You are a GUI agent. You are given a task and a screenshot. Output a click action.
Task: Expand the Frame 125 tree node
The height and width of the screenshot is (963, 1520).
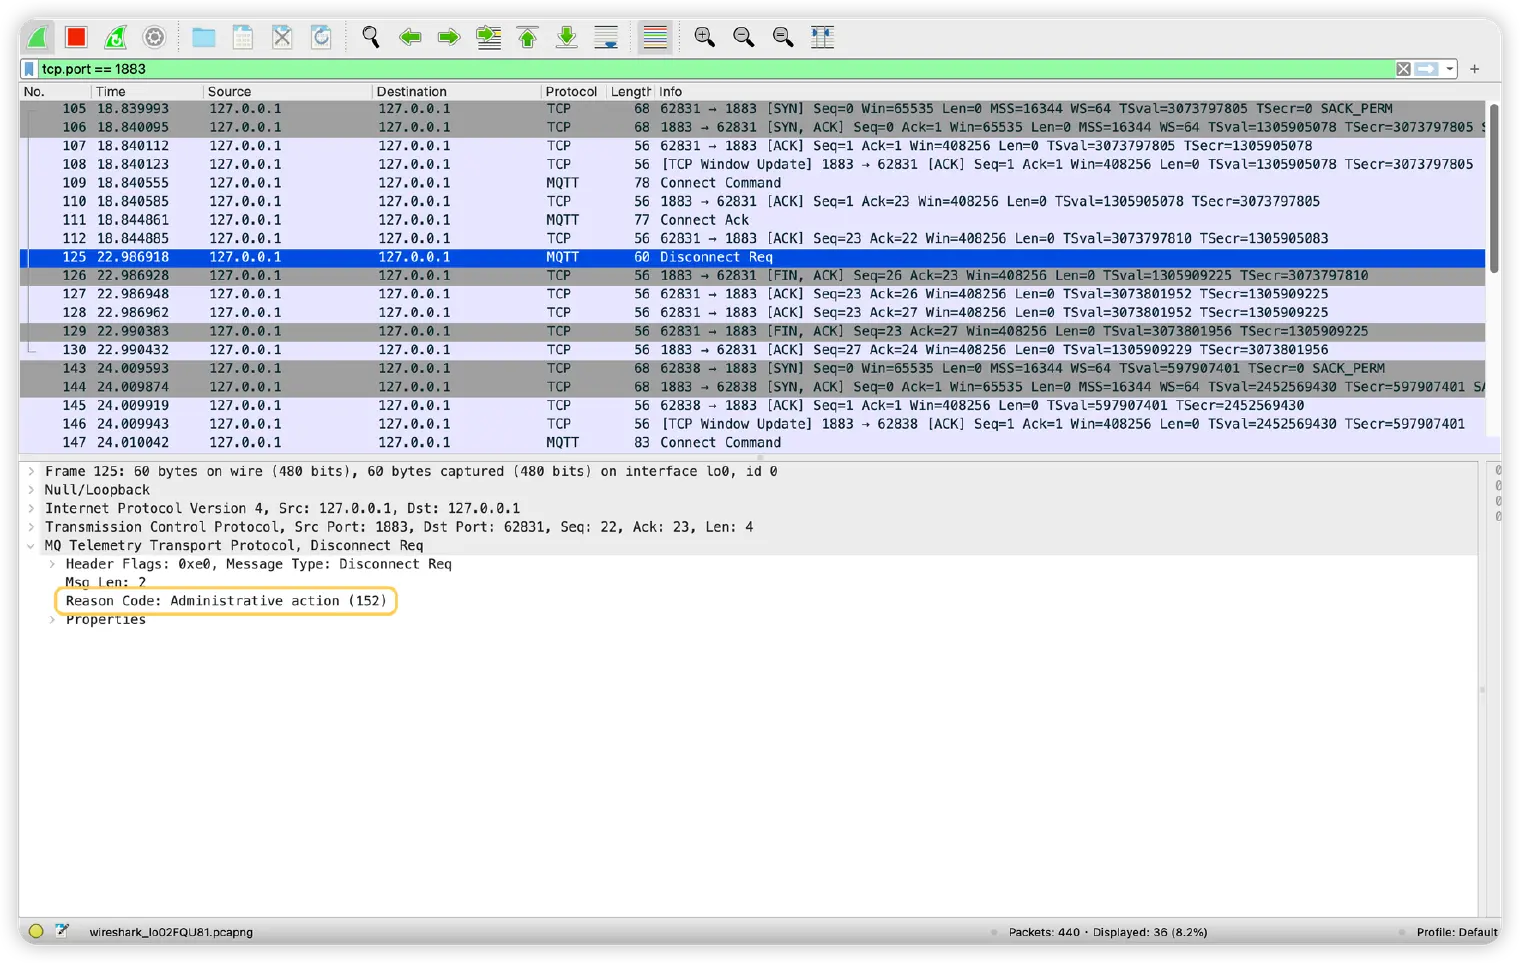(x=31, y=471)
